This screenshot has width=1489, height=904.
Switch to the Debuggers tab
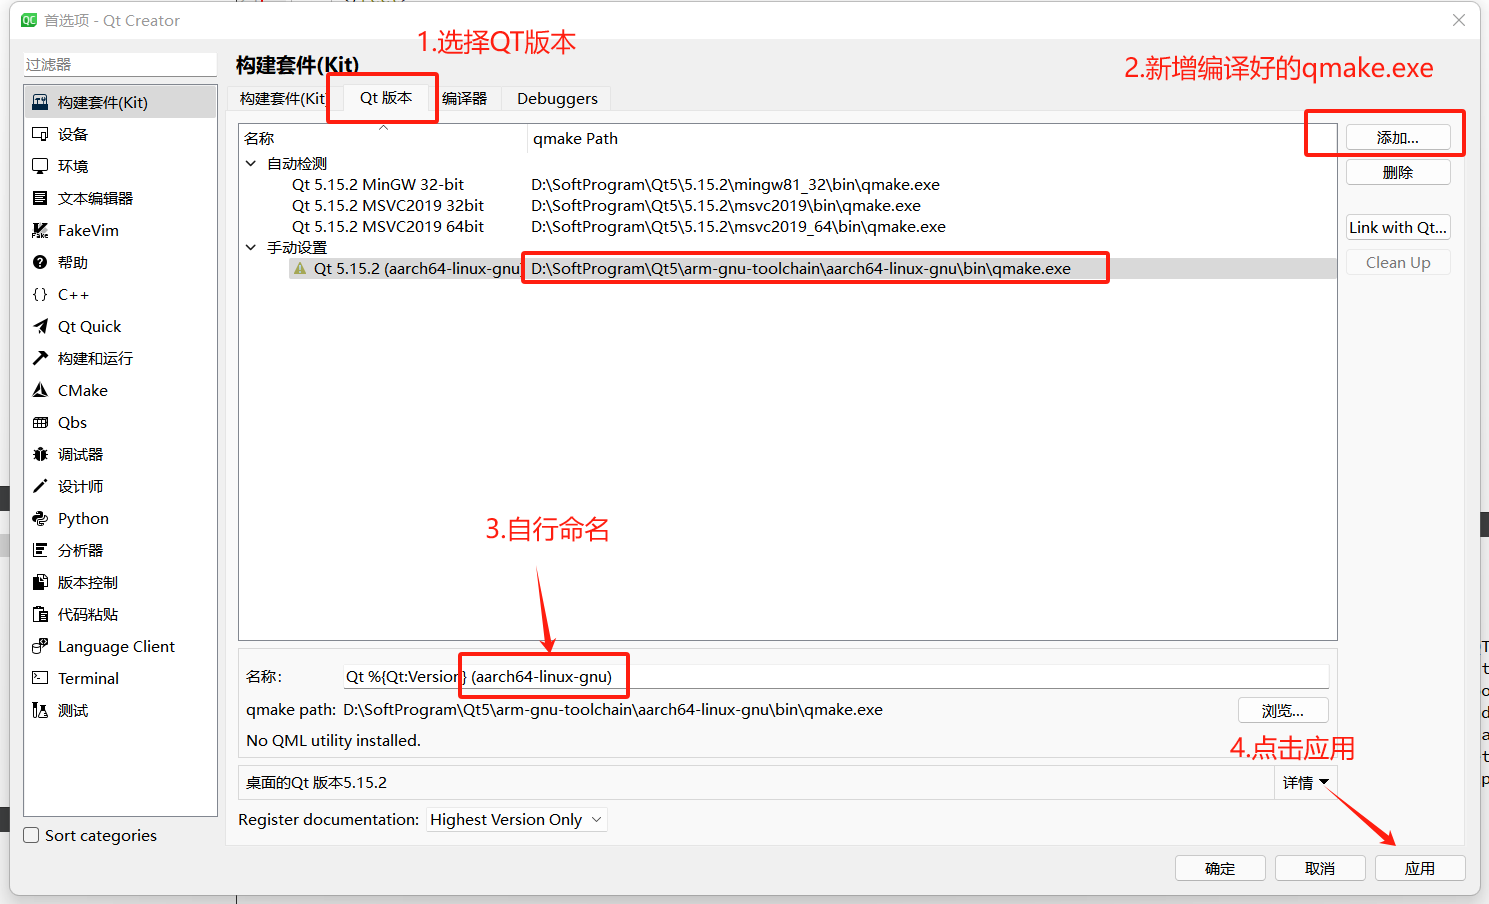tap(557, 98)
